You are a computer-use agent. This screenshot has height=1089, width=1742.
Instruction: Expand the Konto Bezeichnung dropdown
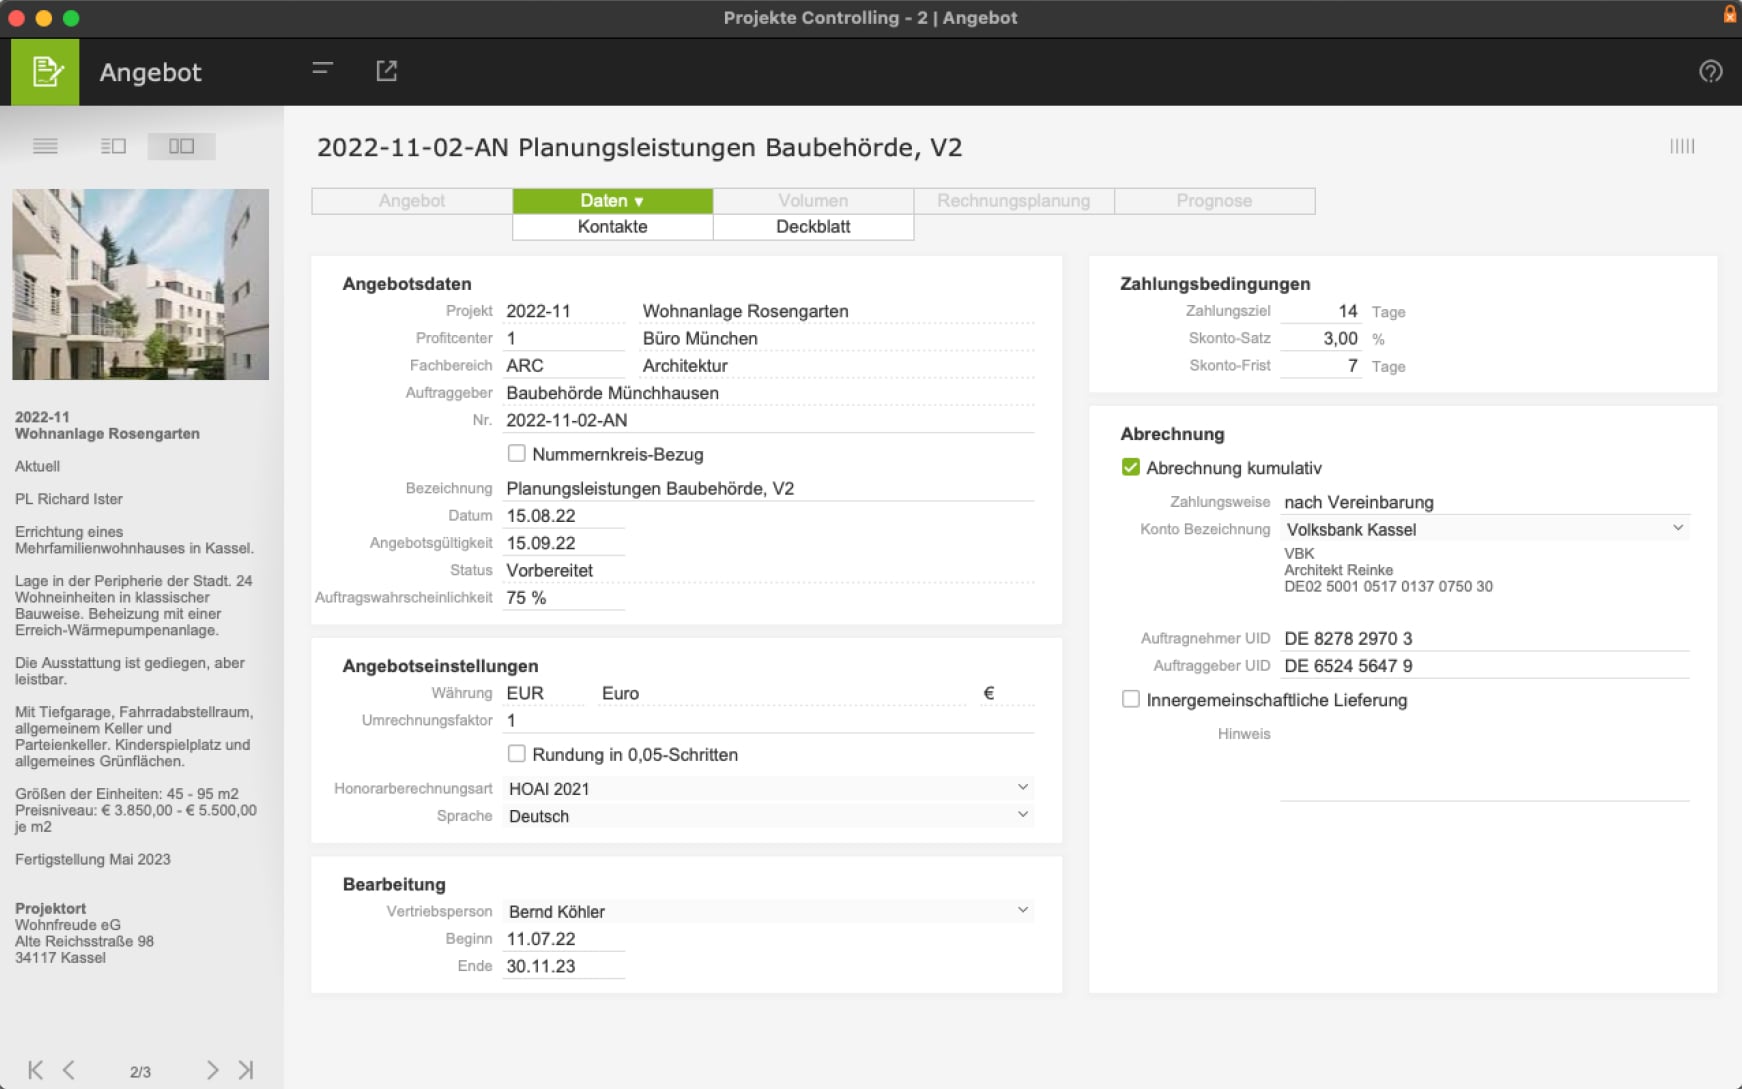[1677, 529]
